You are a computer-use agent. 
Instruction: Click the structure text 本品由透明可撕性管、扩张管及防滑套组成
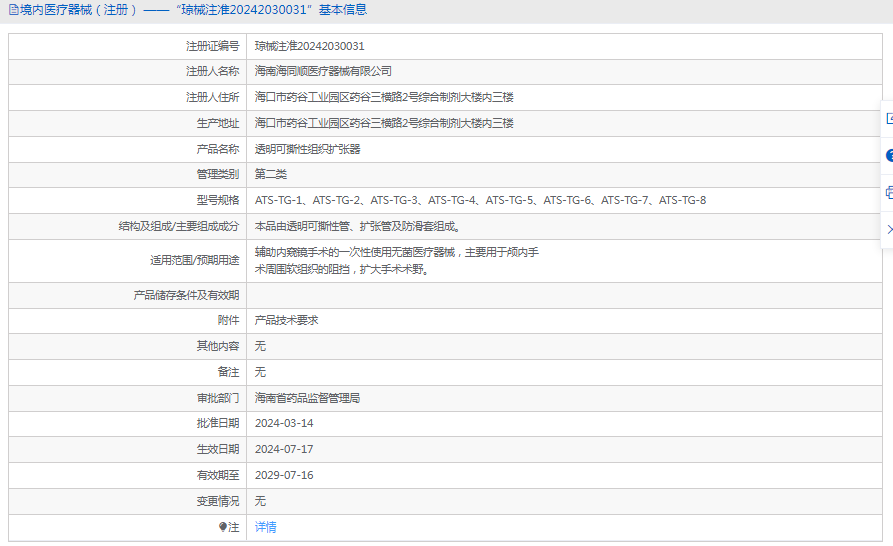pyautogui.click(x=358, y=227)
